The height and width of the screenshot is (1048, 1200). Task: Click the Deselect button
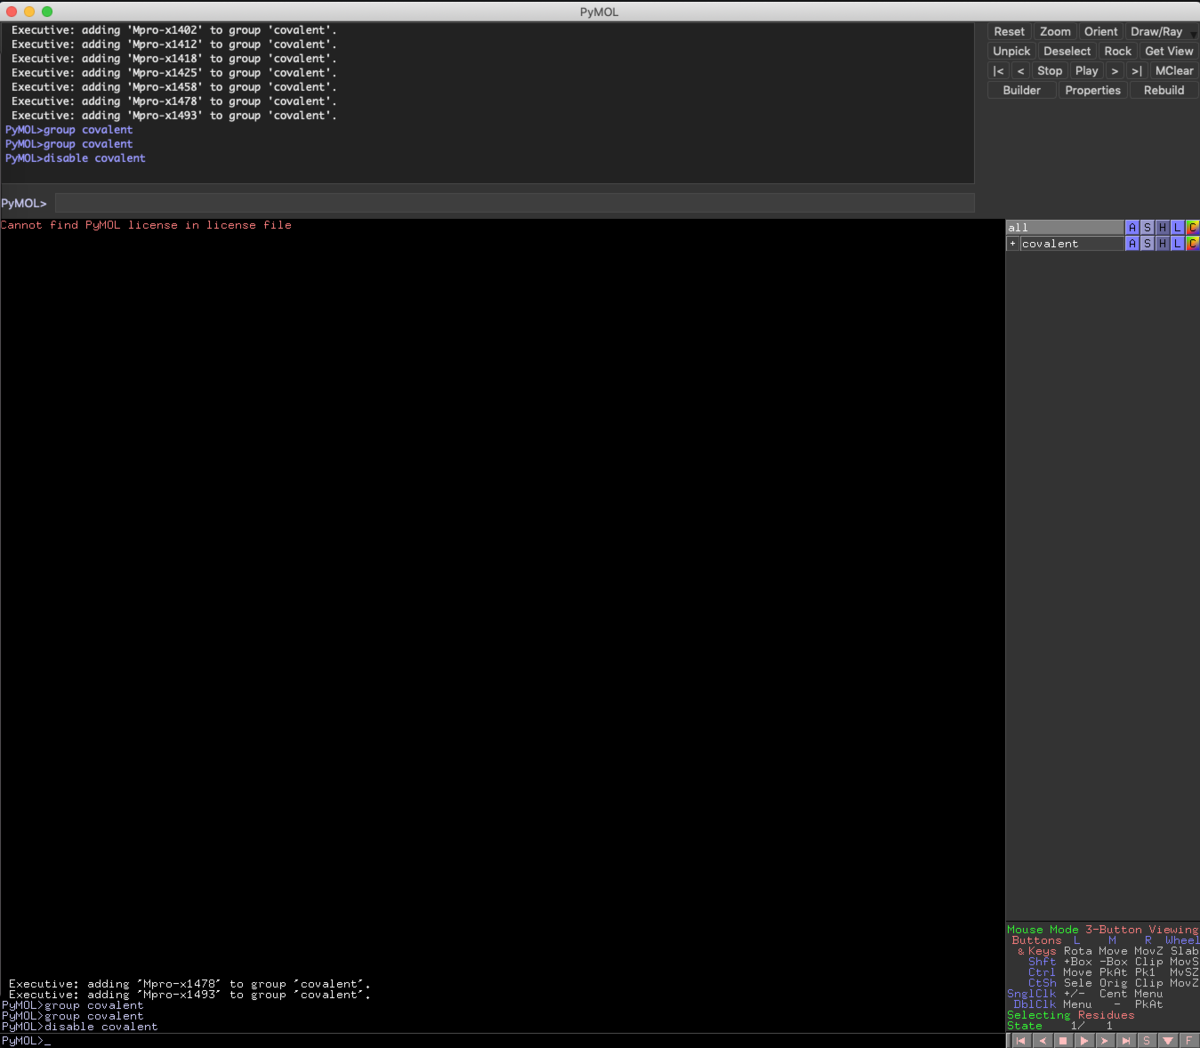pos(1067,51)
